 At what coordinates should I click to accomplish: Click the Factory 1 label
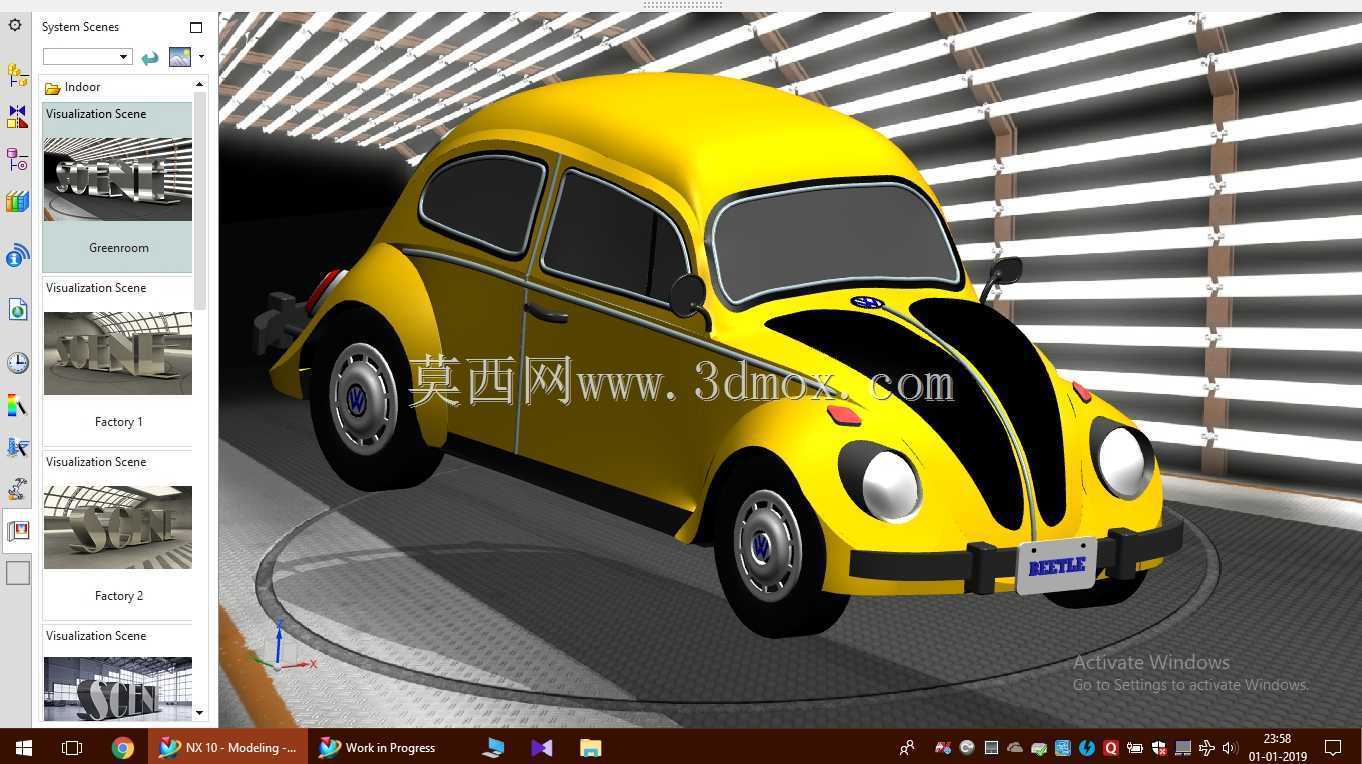click(x=119, y=422)
